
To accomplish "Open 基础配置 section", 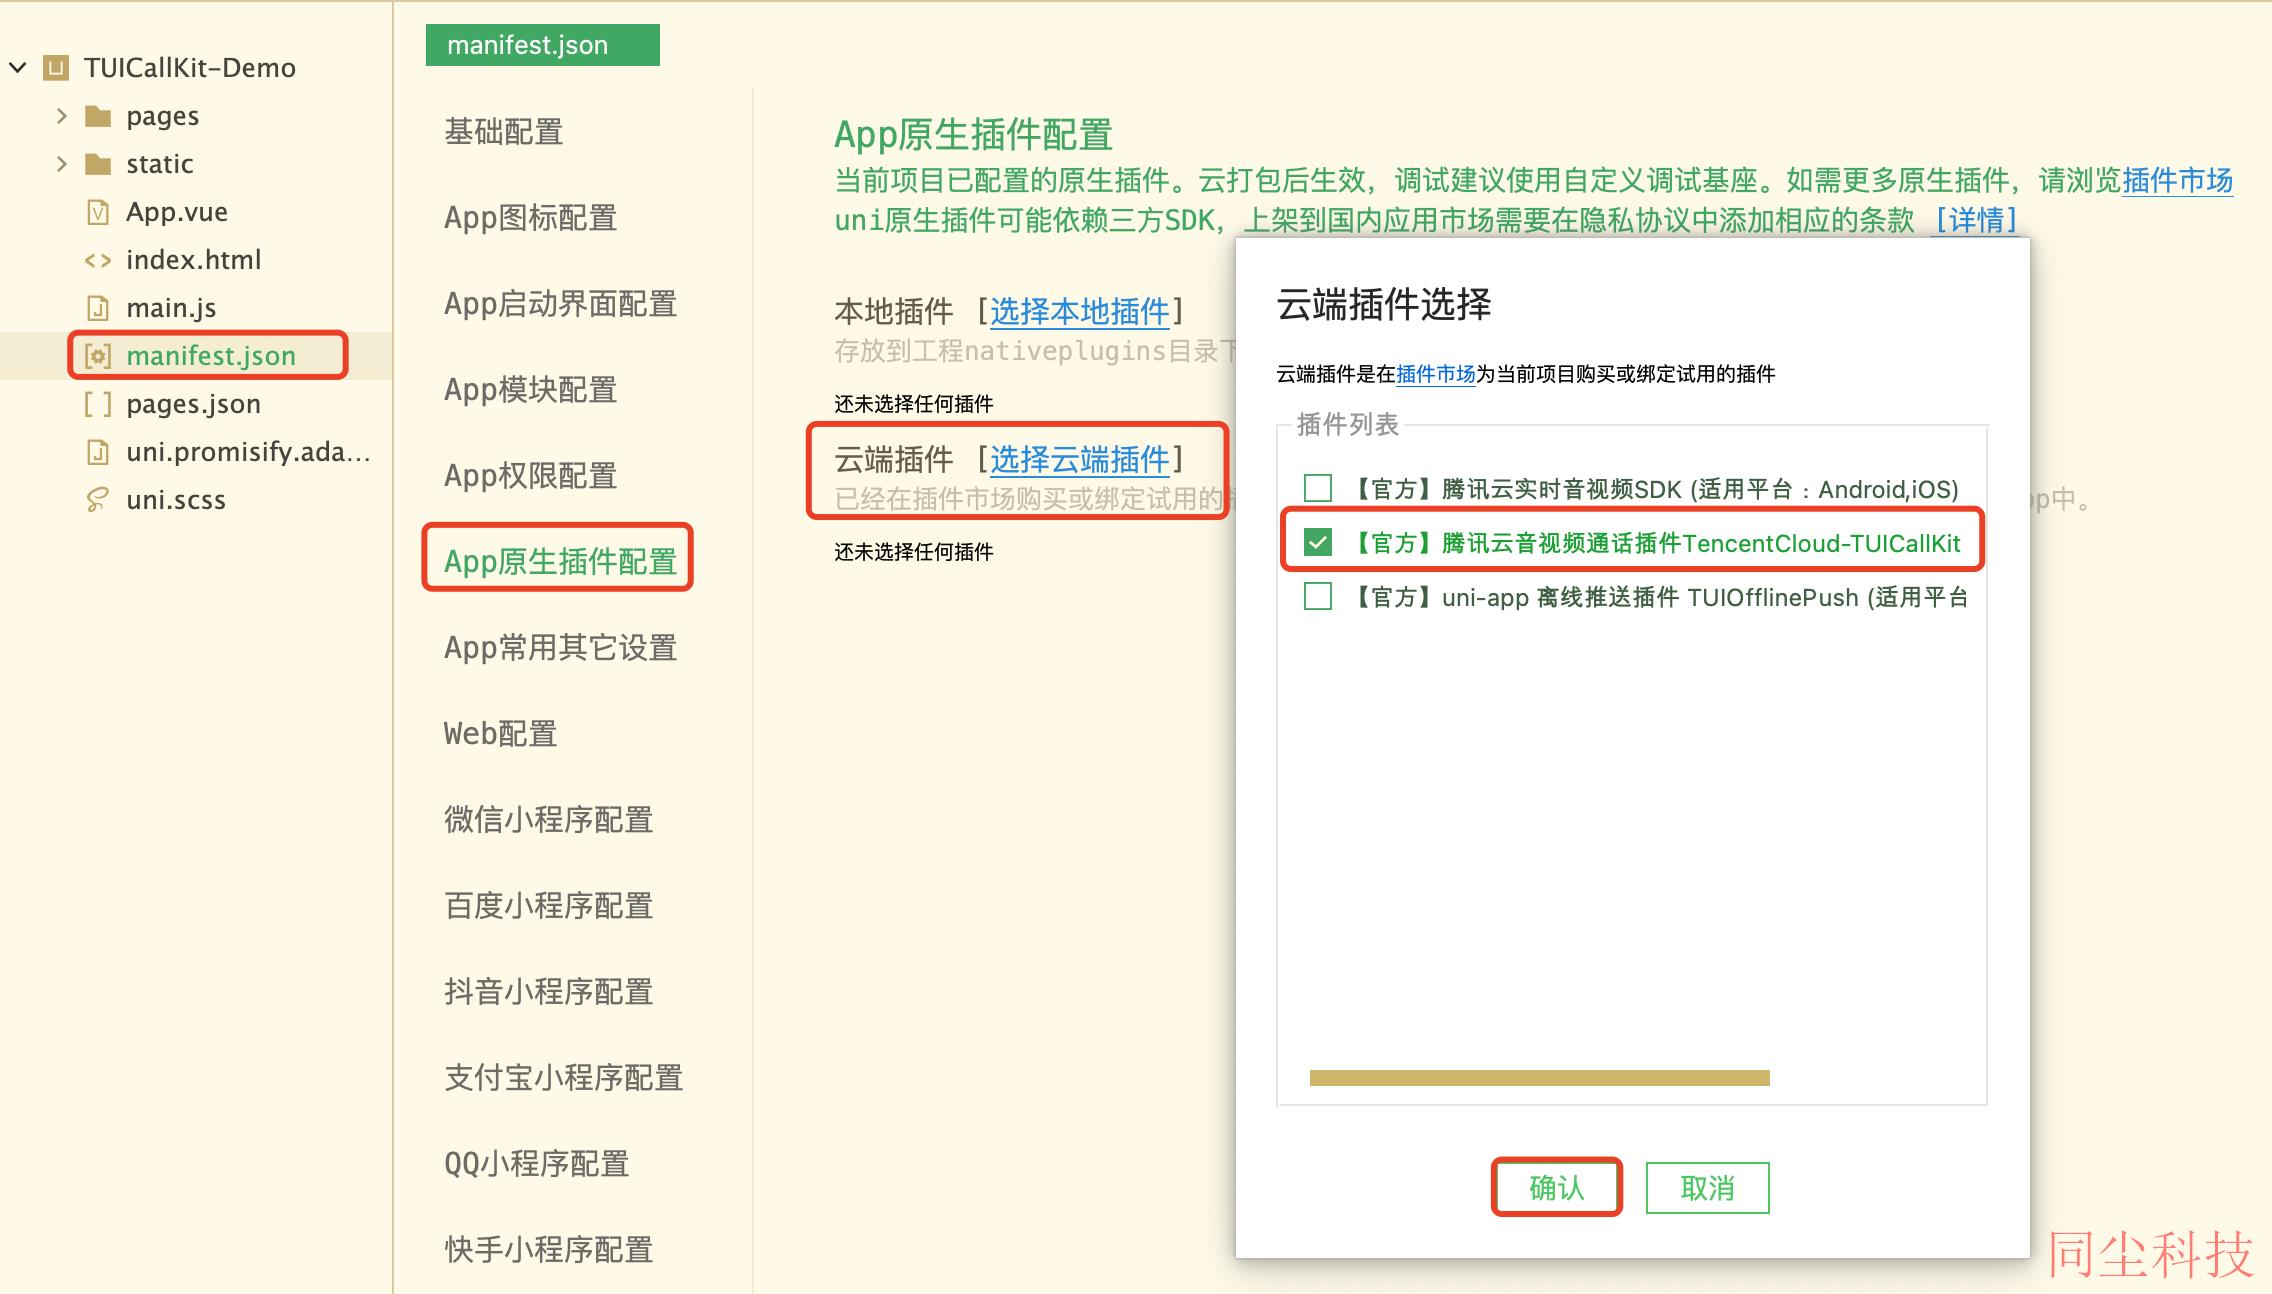I will pos(504,132).
